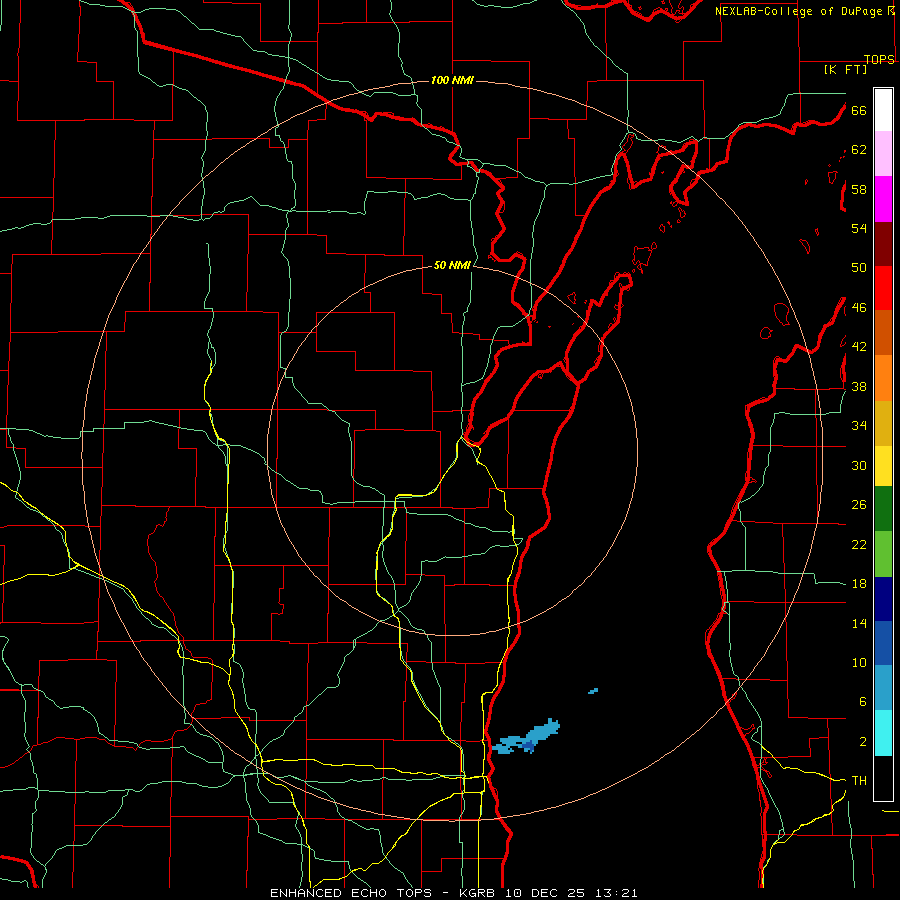This screenshot has height=900, width=900.
Task: Click the black TH threshold legend swatch
Action: (x=883, y=778)
